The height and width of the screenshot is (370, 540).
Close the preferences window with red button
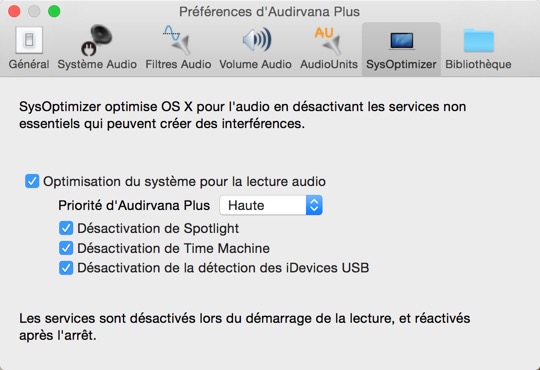click(14, 11)
